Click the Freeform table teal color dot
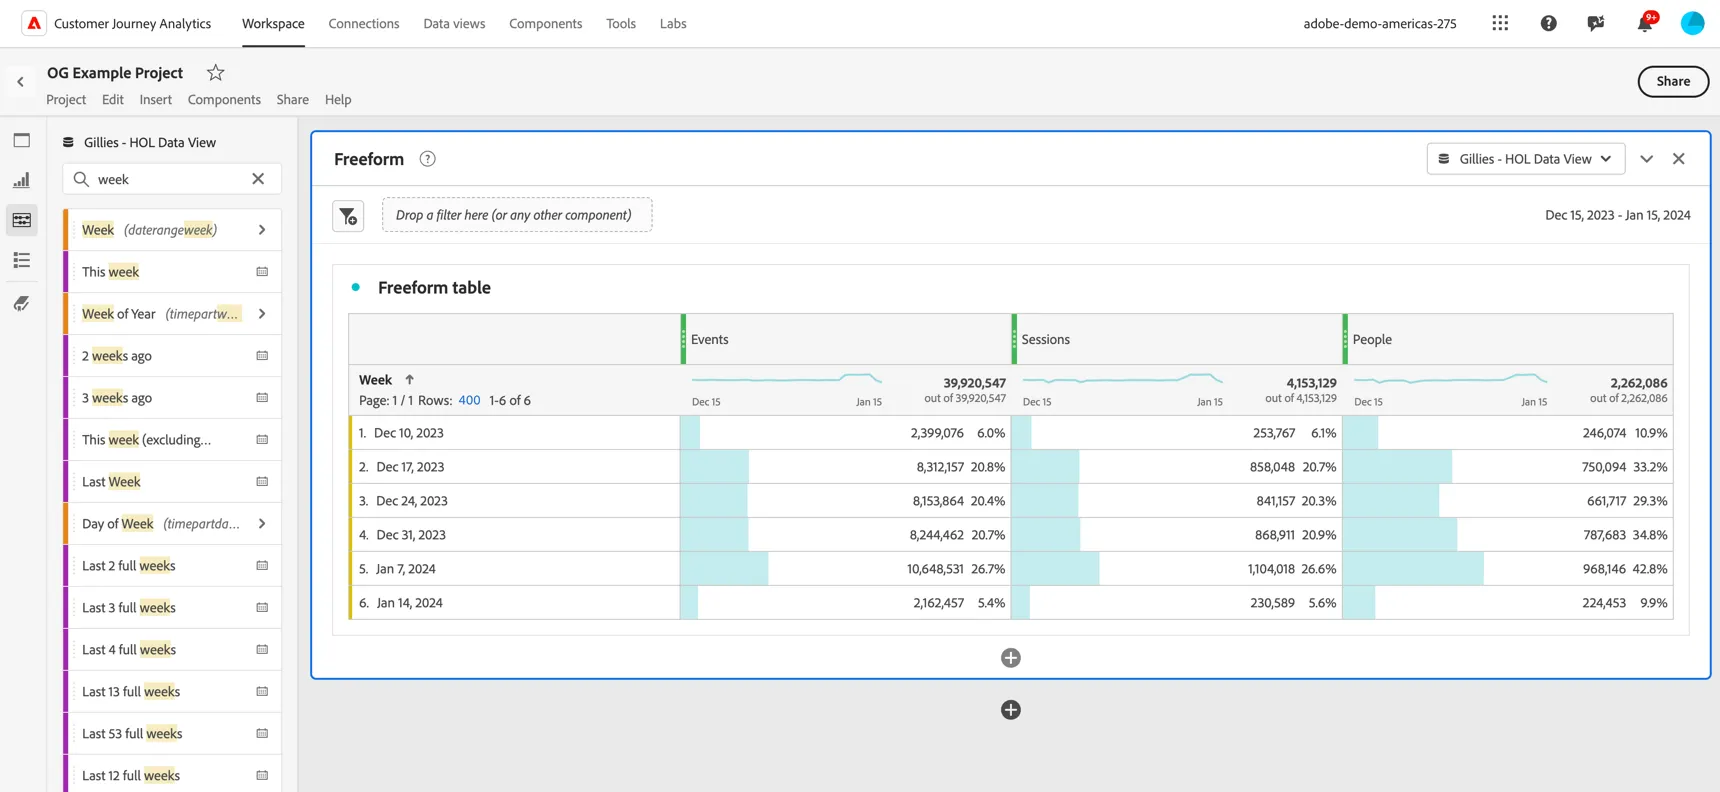 (x=355, y=287)
